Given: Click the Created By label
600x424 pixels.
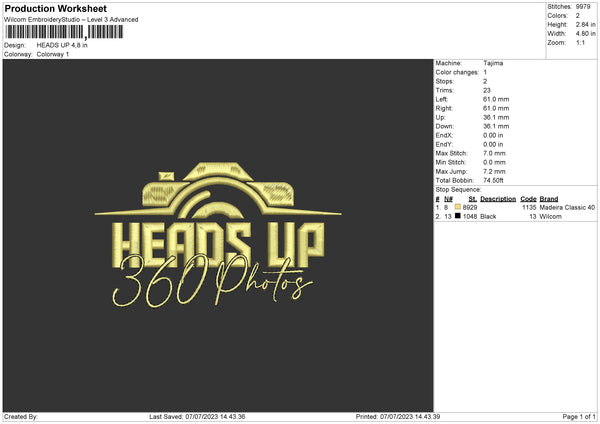Looking at the screenshot, I should coord(21,417).
